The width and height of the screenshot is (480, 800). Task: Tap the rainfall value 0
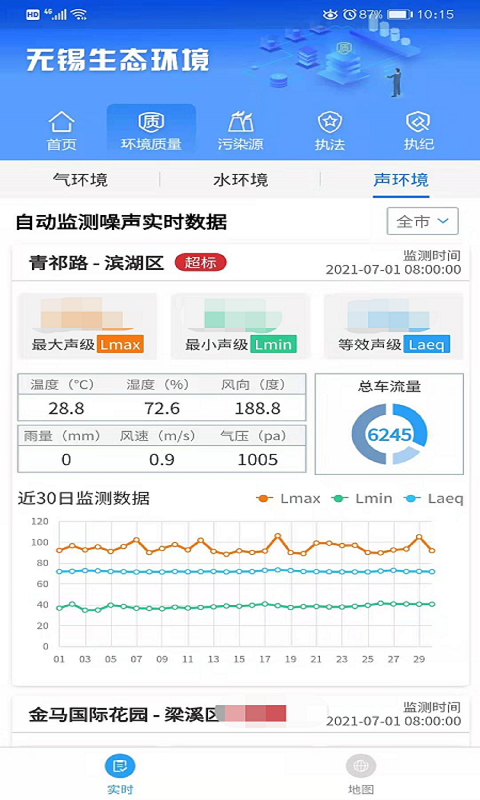point(66,460)
